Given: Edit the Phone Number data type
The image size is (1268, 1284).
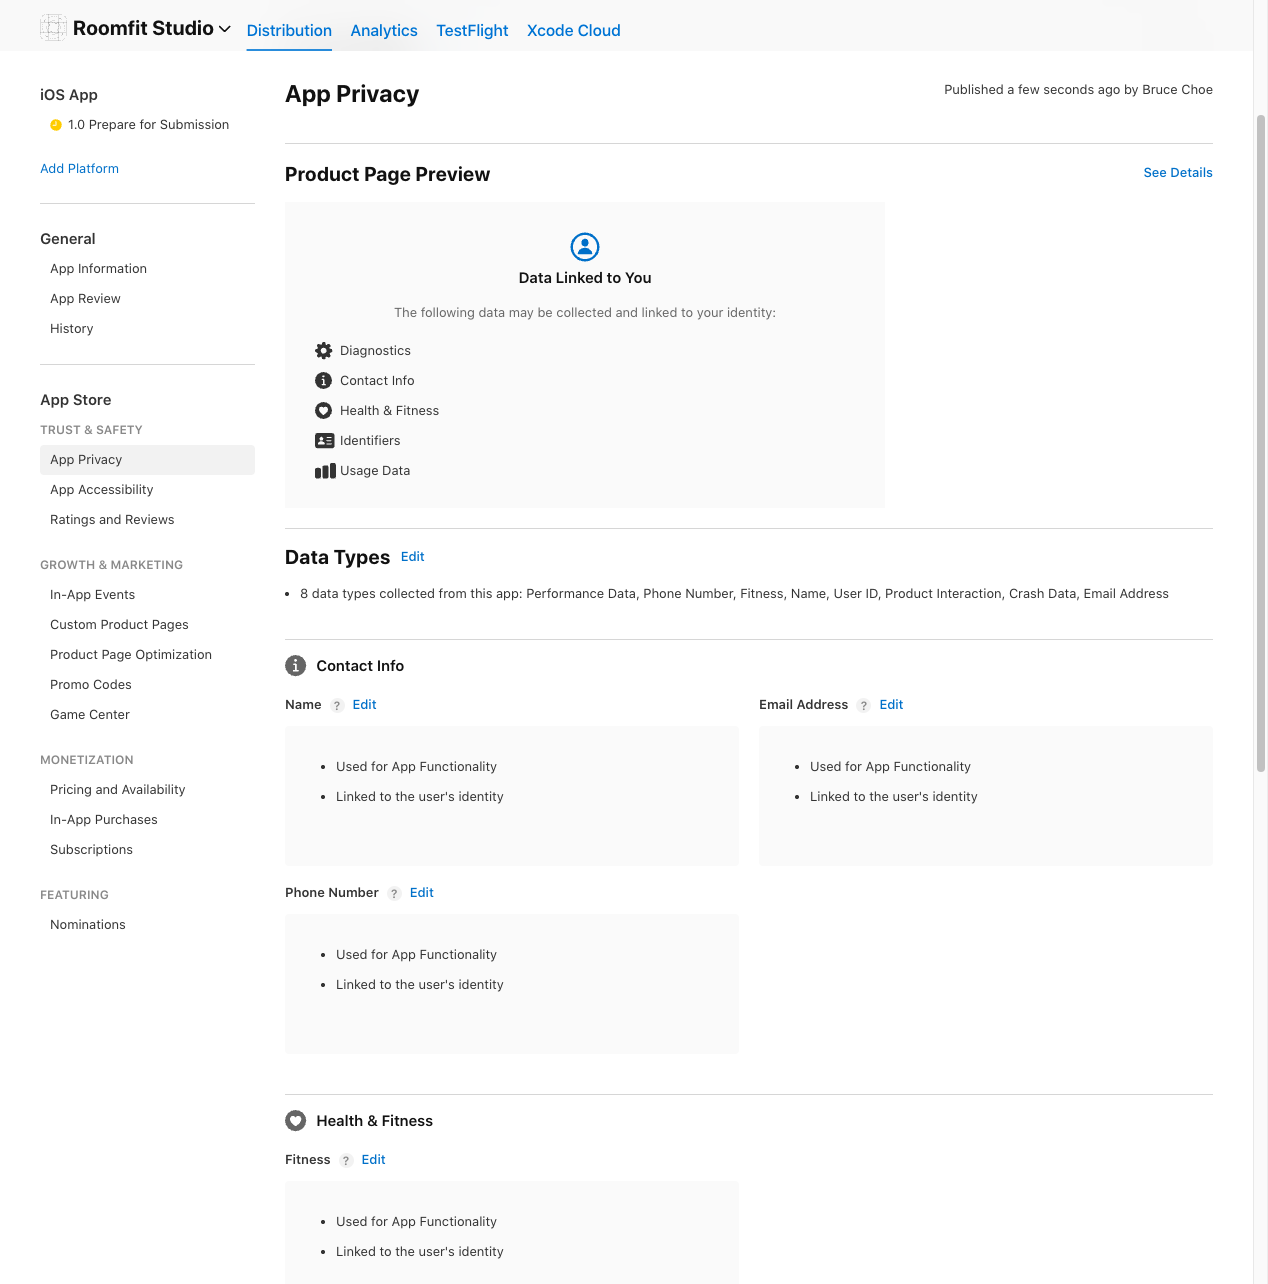Looking at the screenshot, I should coord(421,893).
